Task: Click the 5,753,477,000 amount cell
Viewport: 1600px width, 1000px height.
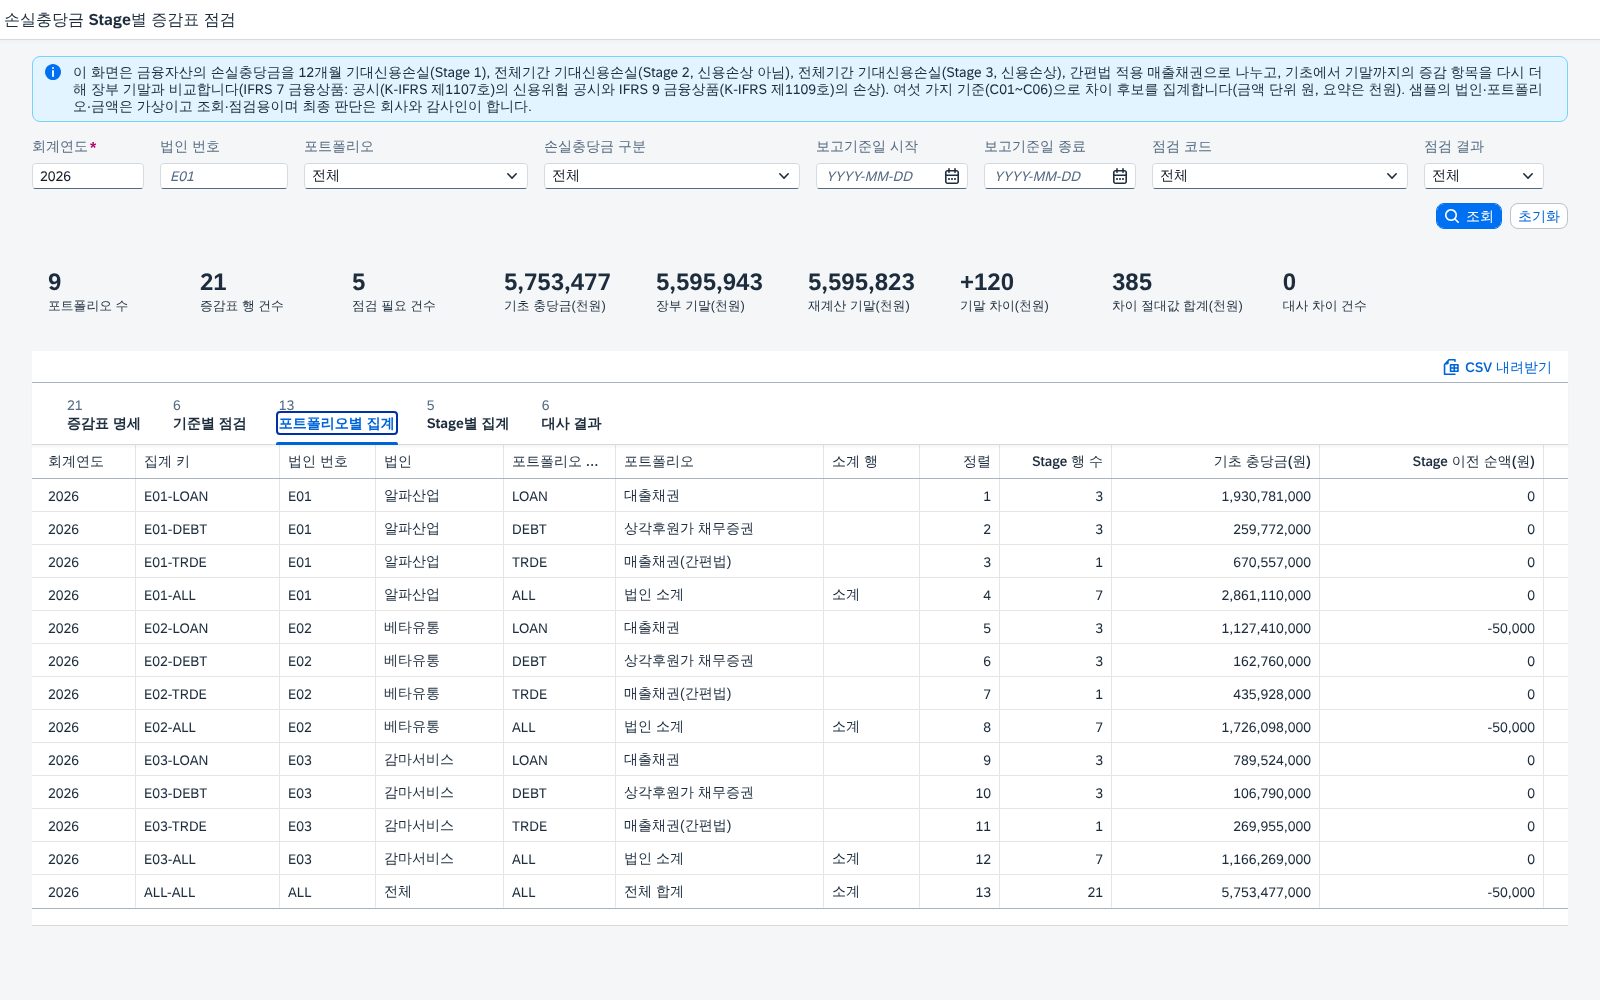Action: [x=1215, y=892]
